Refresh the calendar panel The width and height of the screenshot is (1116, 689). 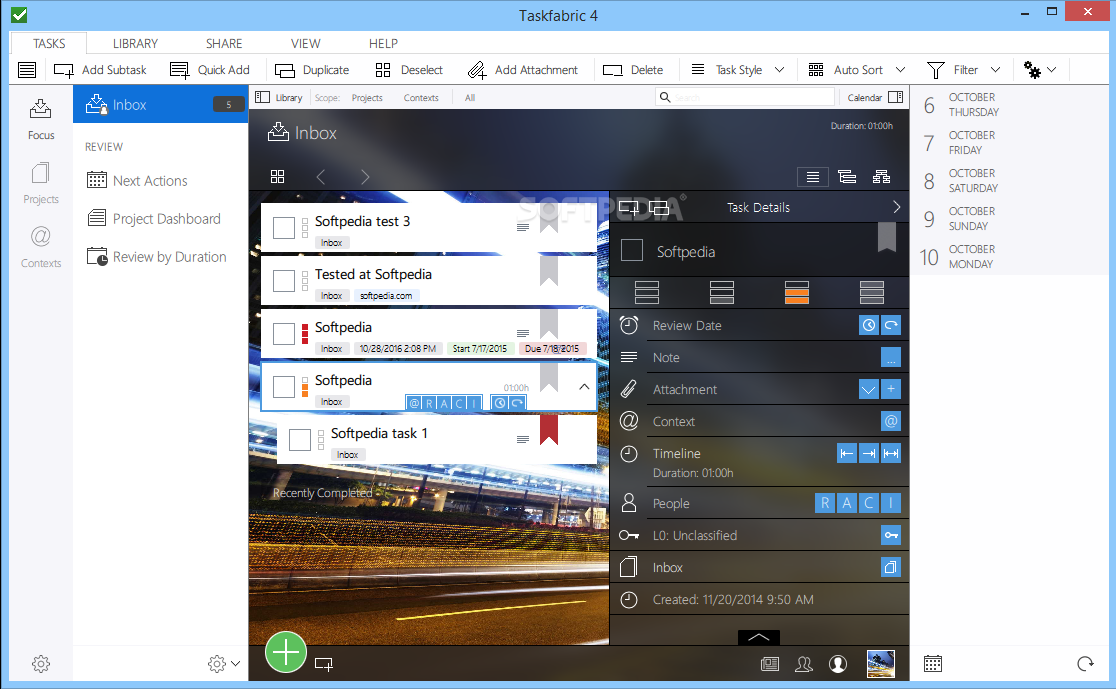point(1085,664)
